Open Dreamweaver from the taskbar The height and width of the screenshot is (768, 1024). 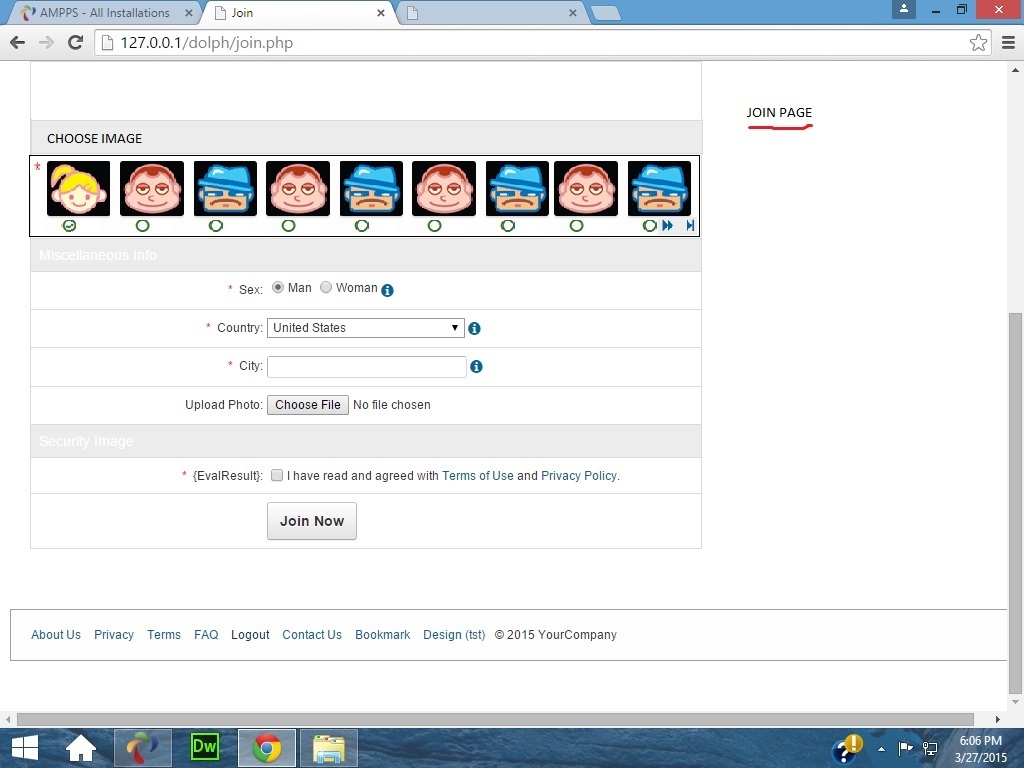coord(204,748)
